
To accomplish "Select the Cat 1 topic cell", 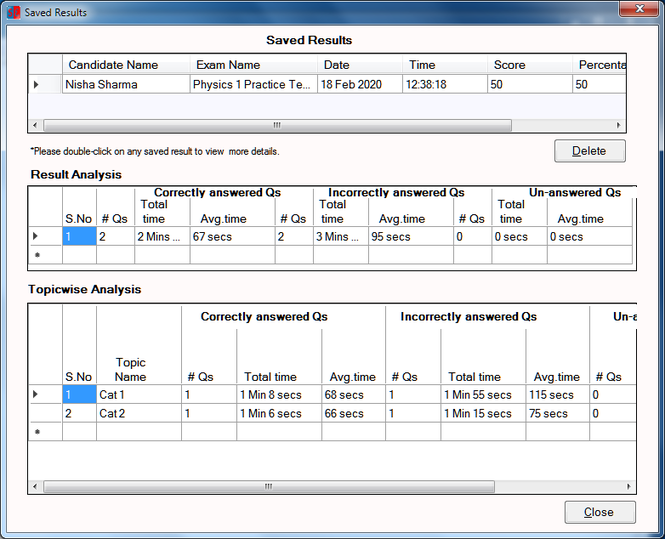I will tap(139, 395).
